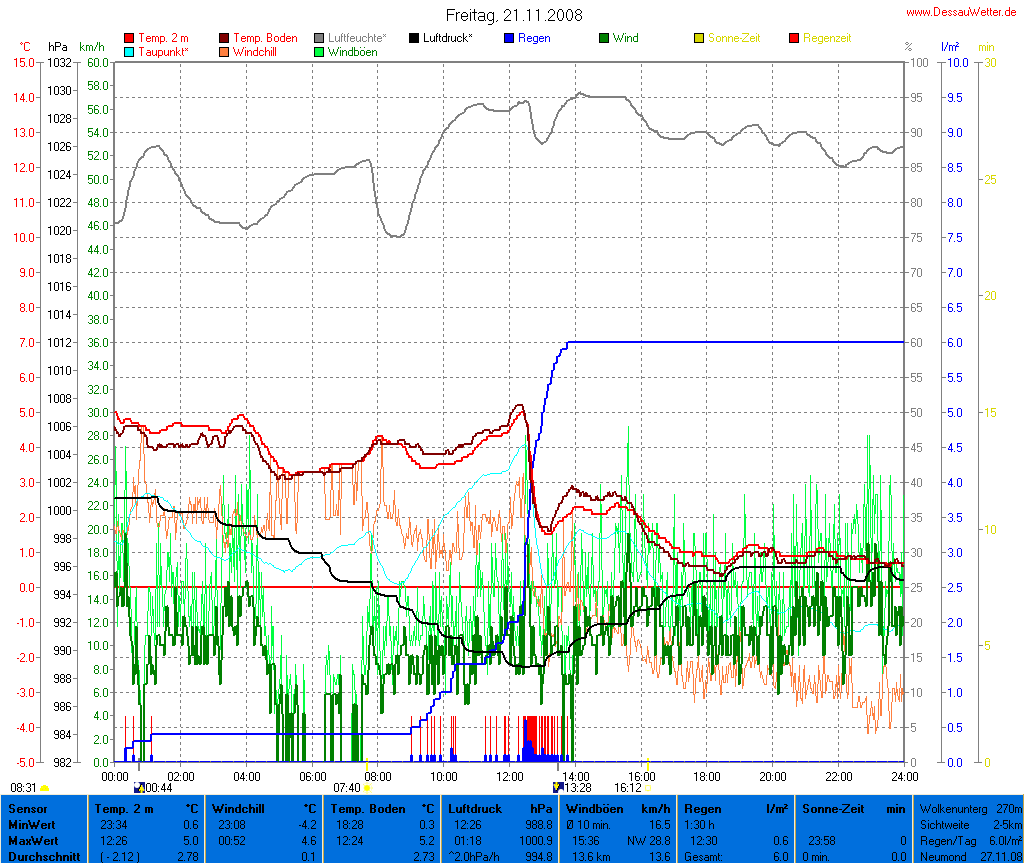Click the sun icon next to 08:31
This screenshot has width=1024, height=863.
45,789
